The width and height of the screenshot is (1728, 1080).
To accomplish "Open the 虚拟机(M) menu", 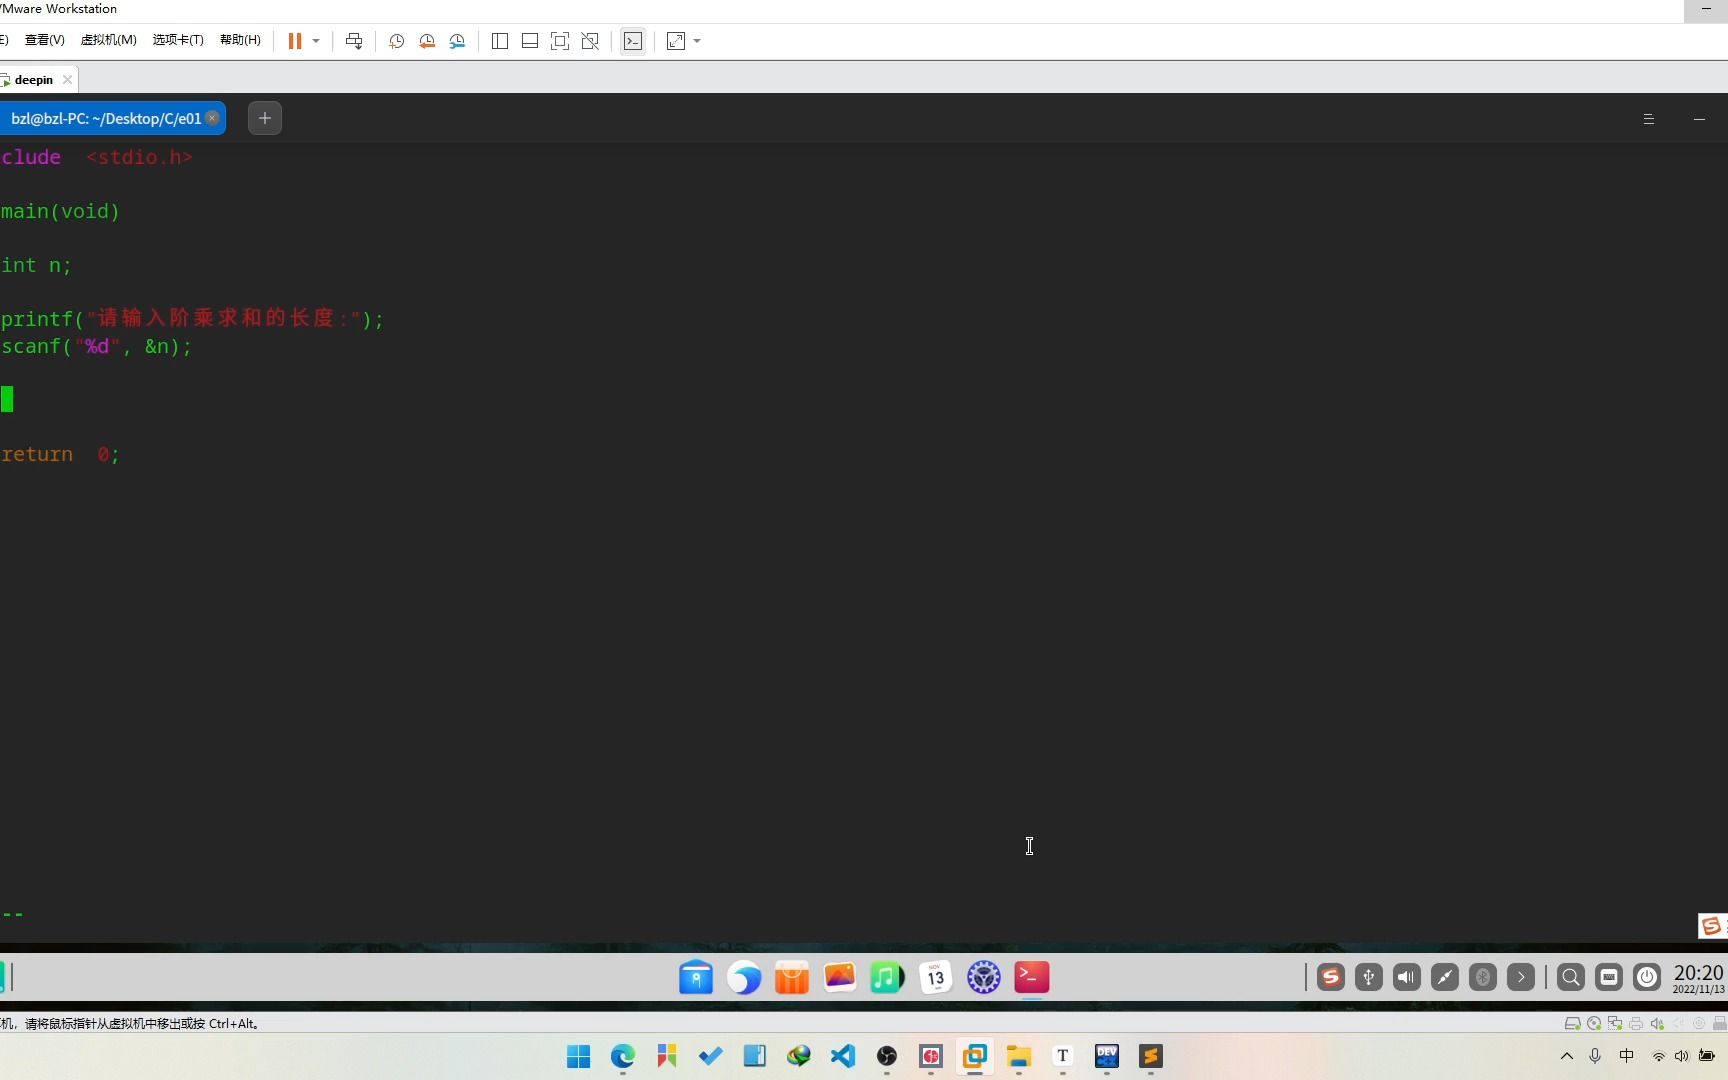I will coord(109,40).
